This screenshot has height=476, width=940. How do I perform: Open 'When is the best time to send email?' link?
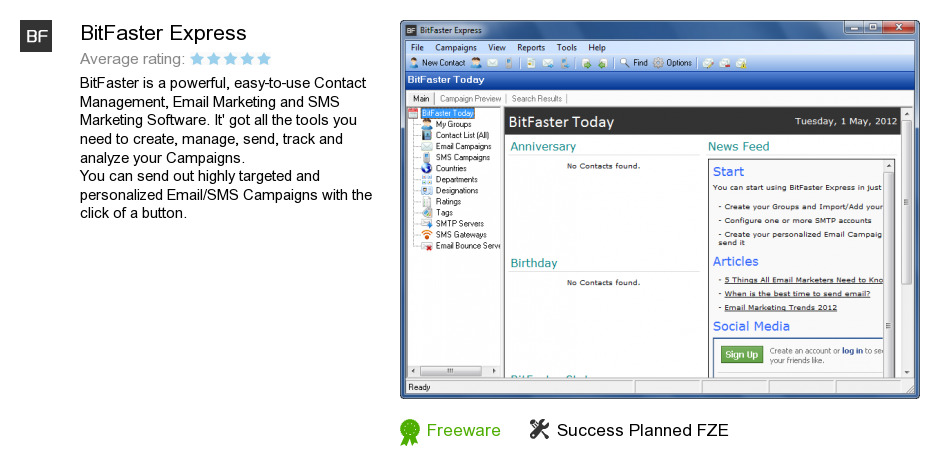[x=797, y=294]
